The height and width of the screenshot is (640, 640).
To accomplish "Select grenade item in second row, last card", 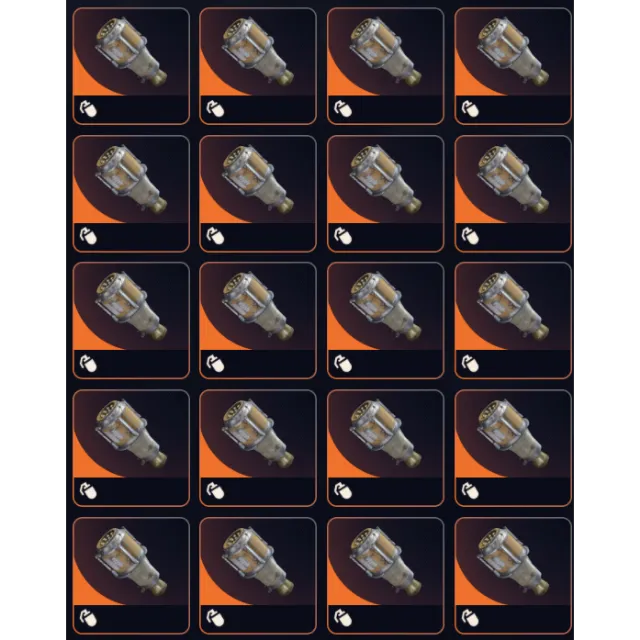I will click(x=513, y=179).
